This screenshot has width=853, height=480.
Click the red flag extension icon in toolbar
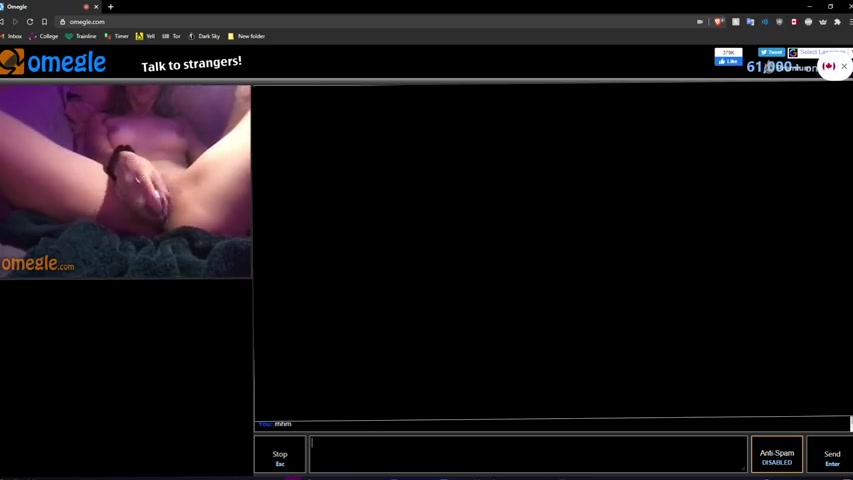point(794,22)
